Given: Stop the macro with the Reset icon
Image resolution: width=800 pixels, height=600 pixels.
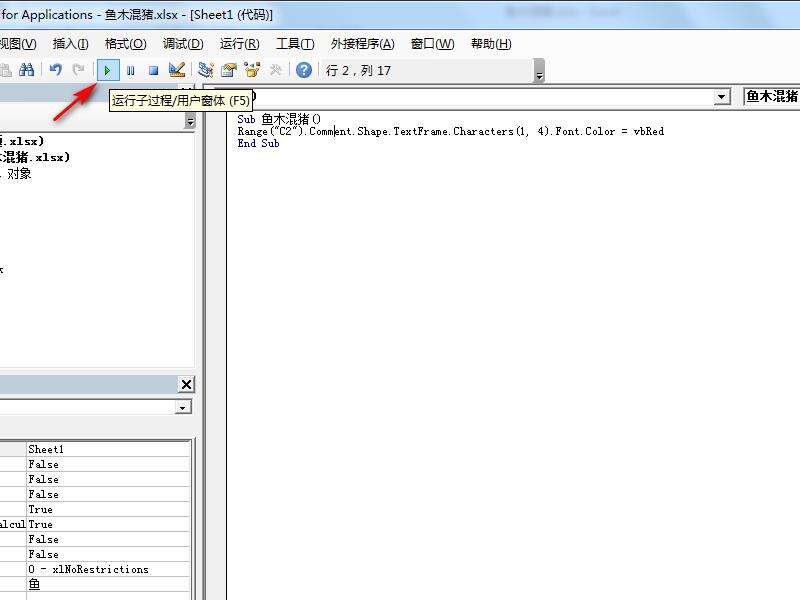Looking at the screenshot, I should 153,70.
